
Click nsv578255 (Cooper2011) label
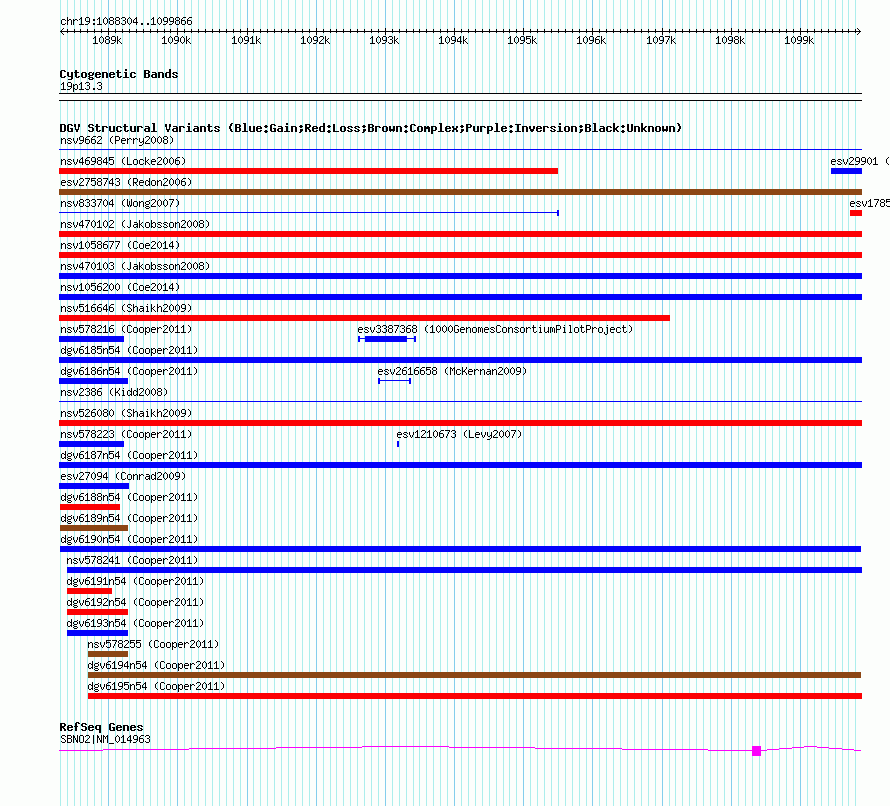153,644
